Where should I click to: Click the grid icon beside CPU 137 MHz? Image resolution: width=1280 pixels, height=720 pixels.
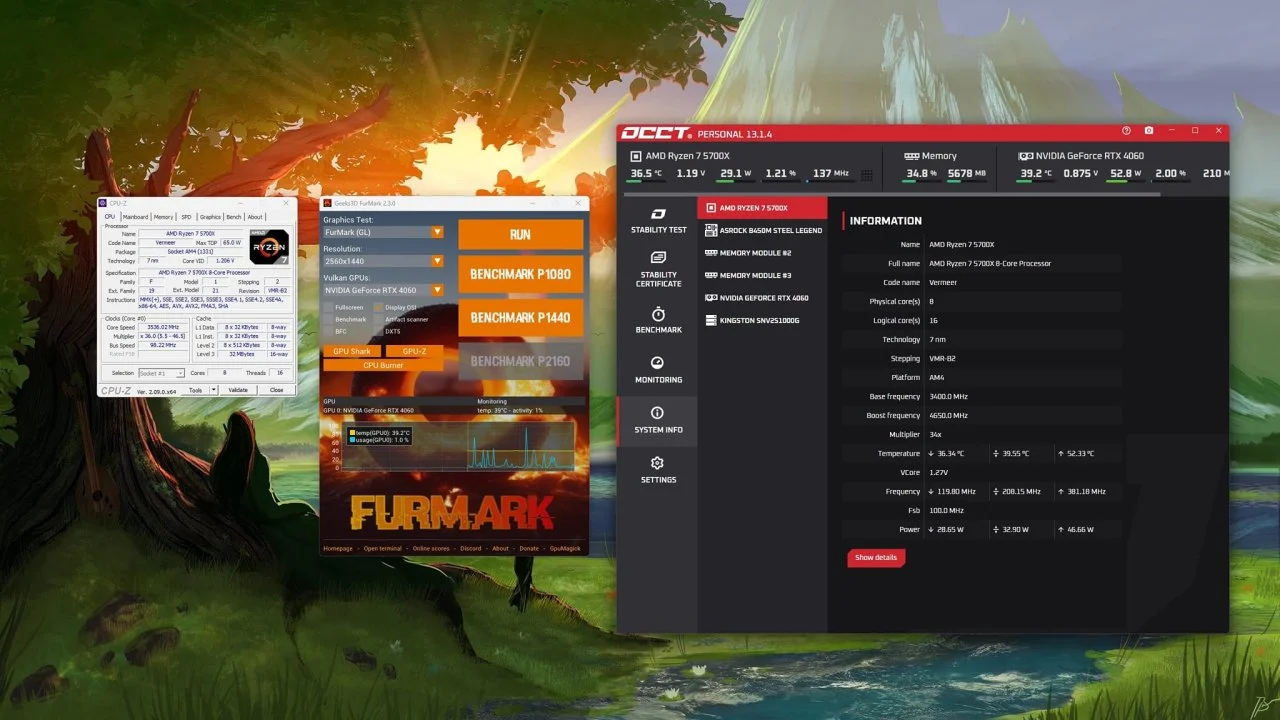click(867, 175)
